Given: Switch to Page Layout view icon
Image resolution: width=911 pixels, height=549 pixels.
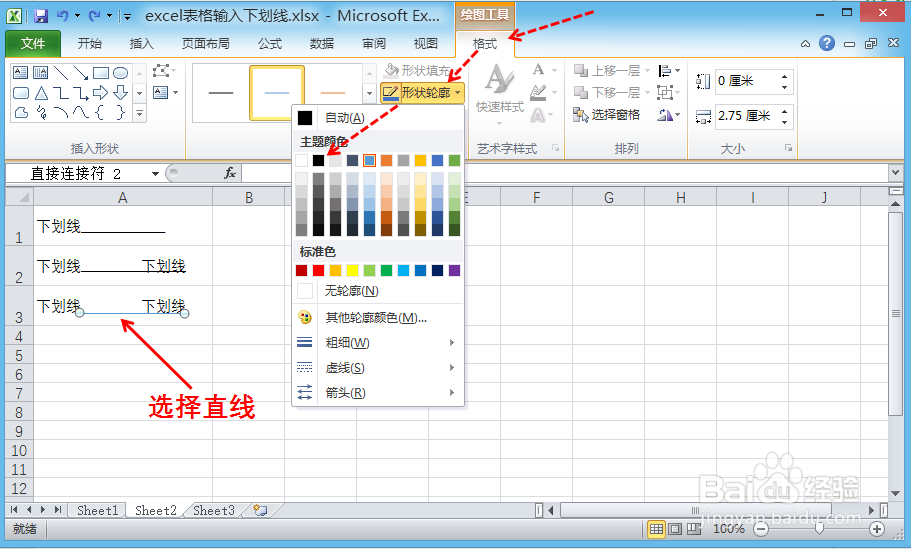Looking at the screenshot, I should point(675,529).
